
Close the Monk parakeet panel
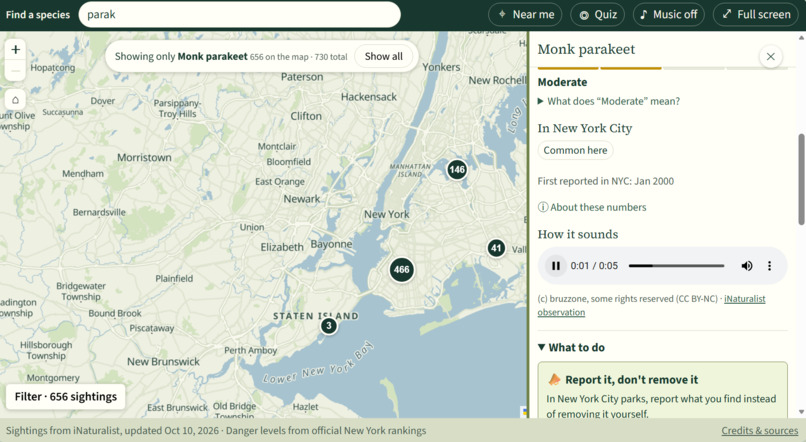click(771, 57)
